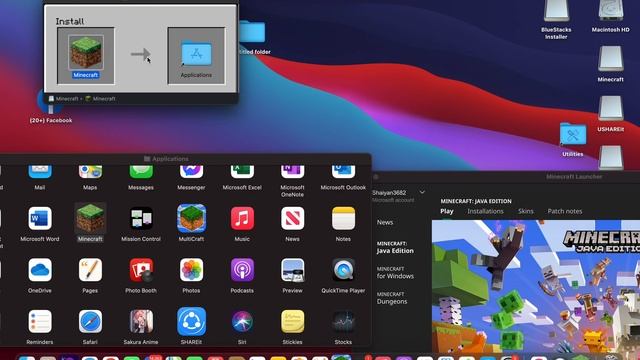Open Microsoft OneNote in Applications

(292, 171)
